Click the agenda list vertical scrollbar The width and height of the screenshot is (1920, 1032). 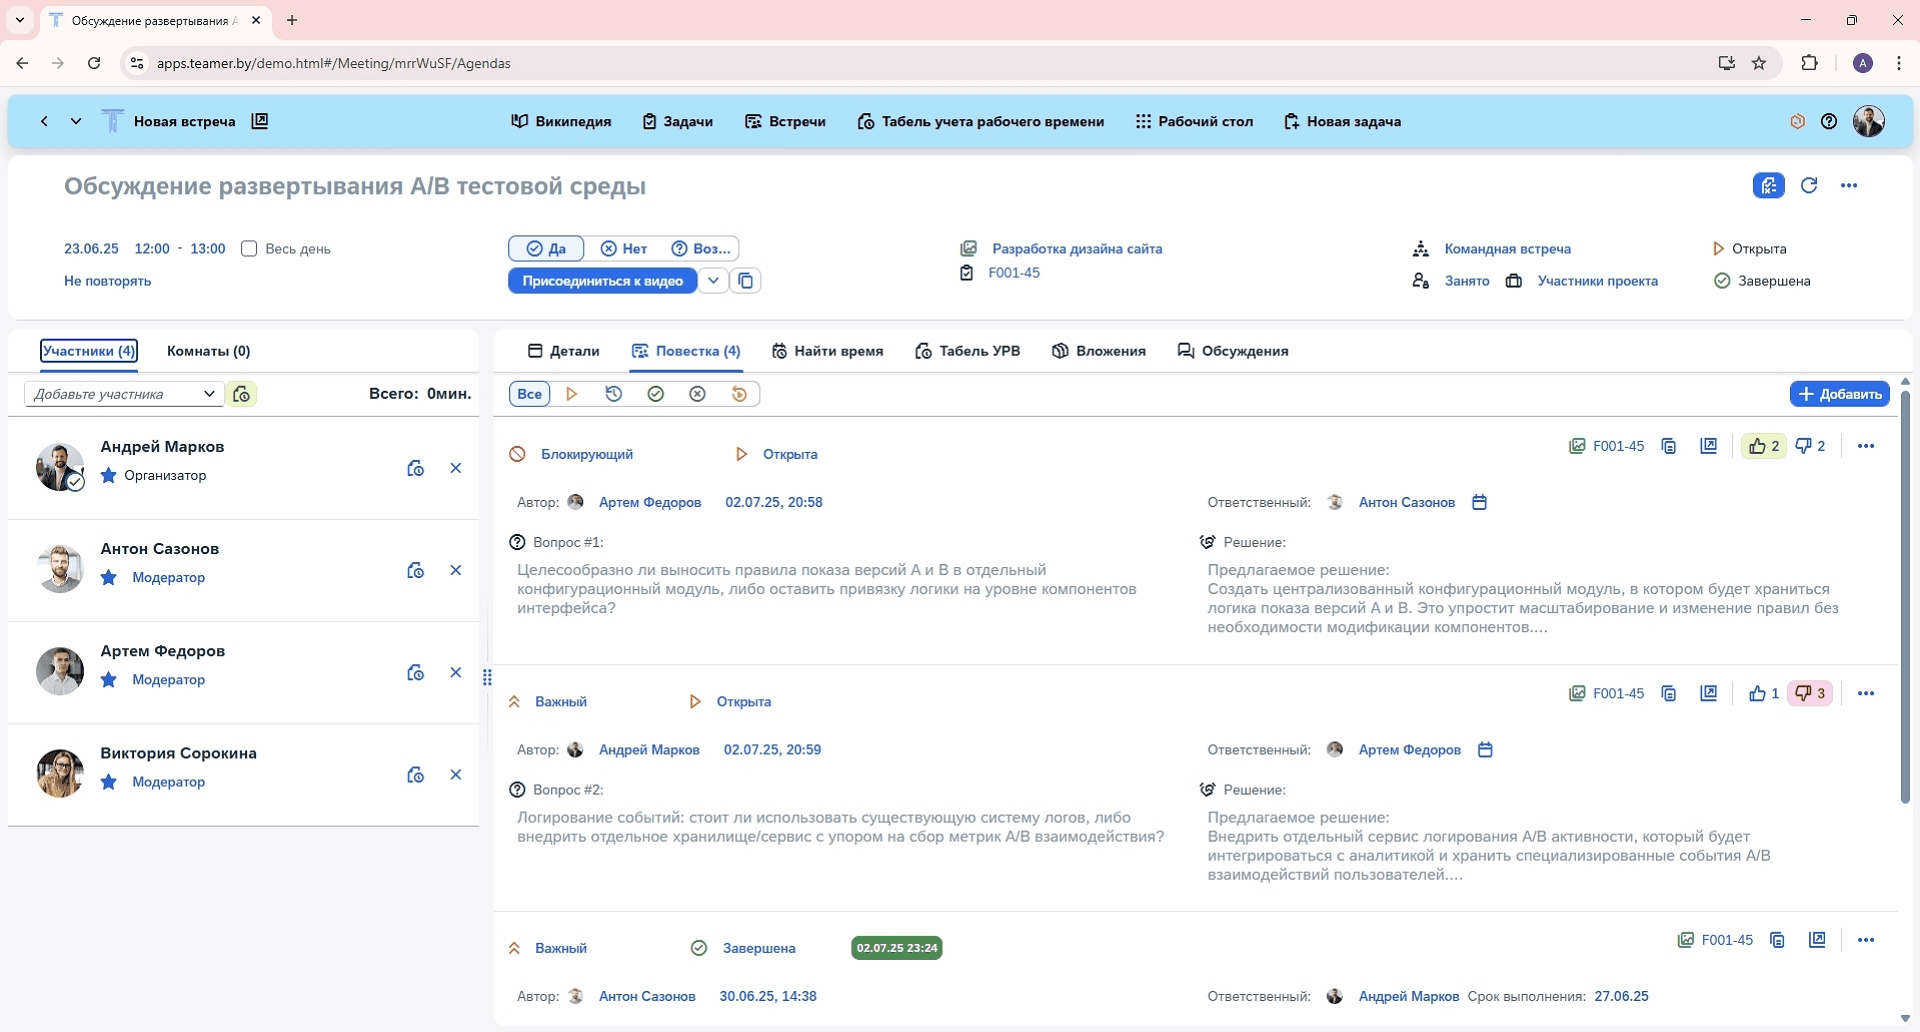pos(1905,600)
